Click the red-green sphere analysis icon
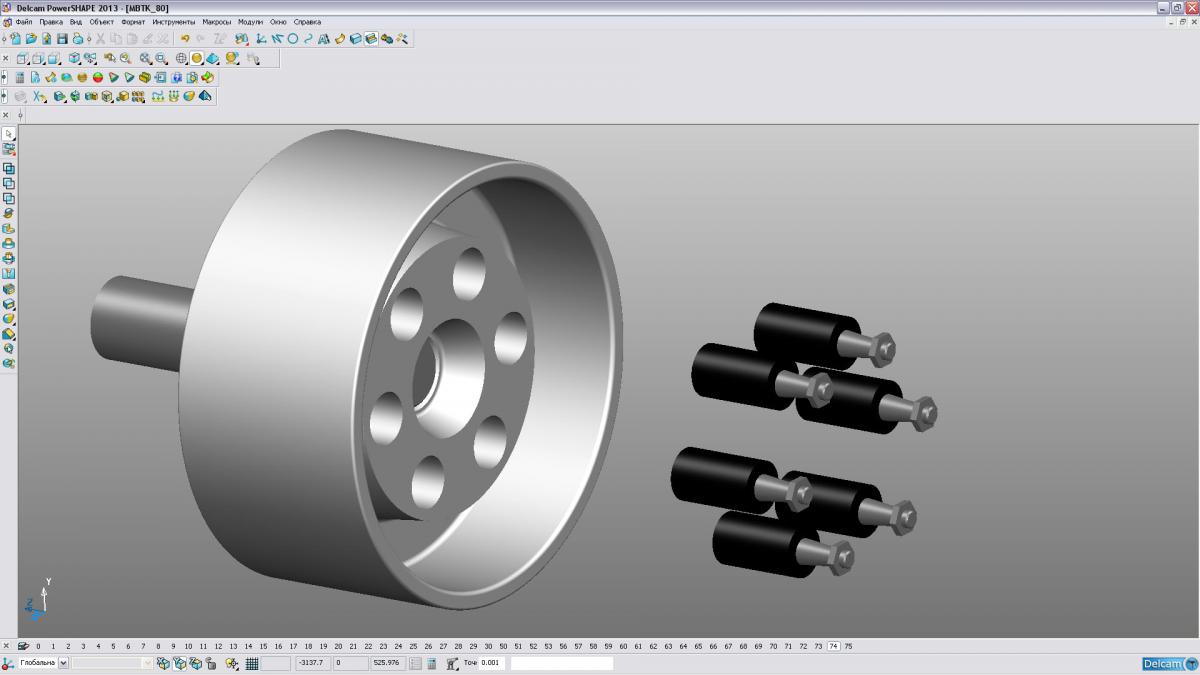This screenshot has height=675, width=1200. [x=98, y=77]
